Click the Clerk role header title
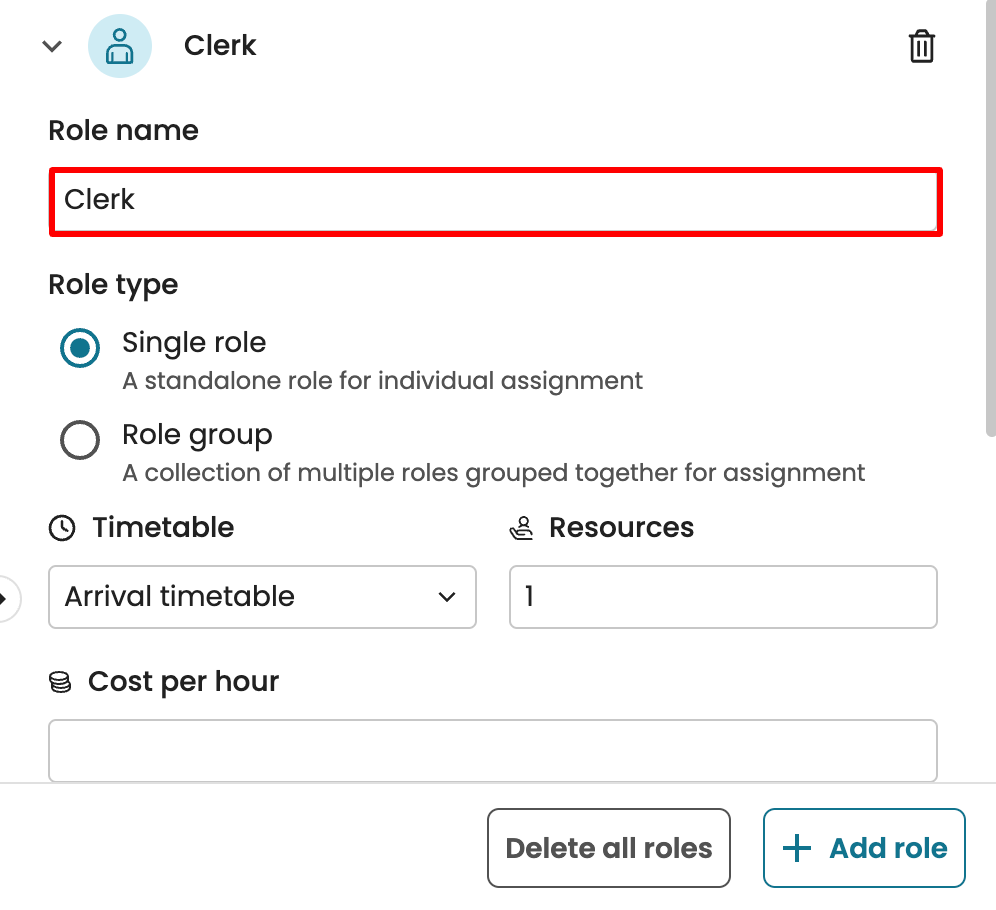 tap(220, 46)
